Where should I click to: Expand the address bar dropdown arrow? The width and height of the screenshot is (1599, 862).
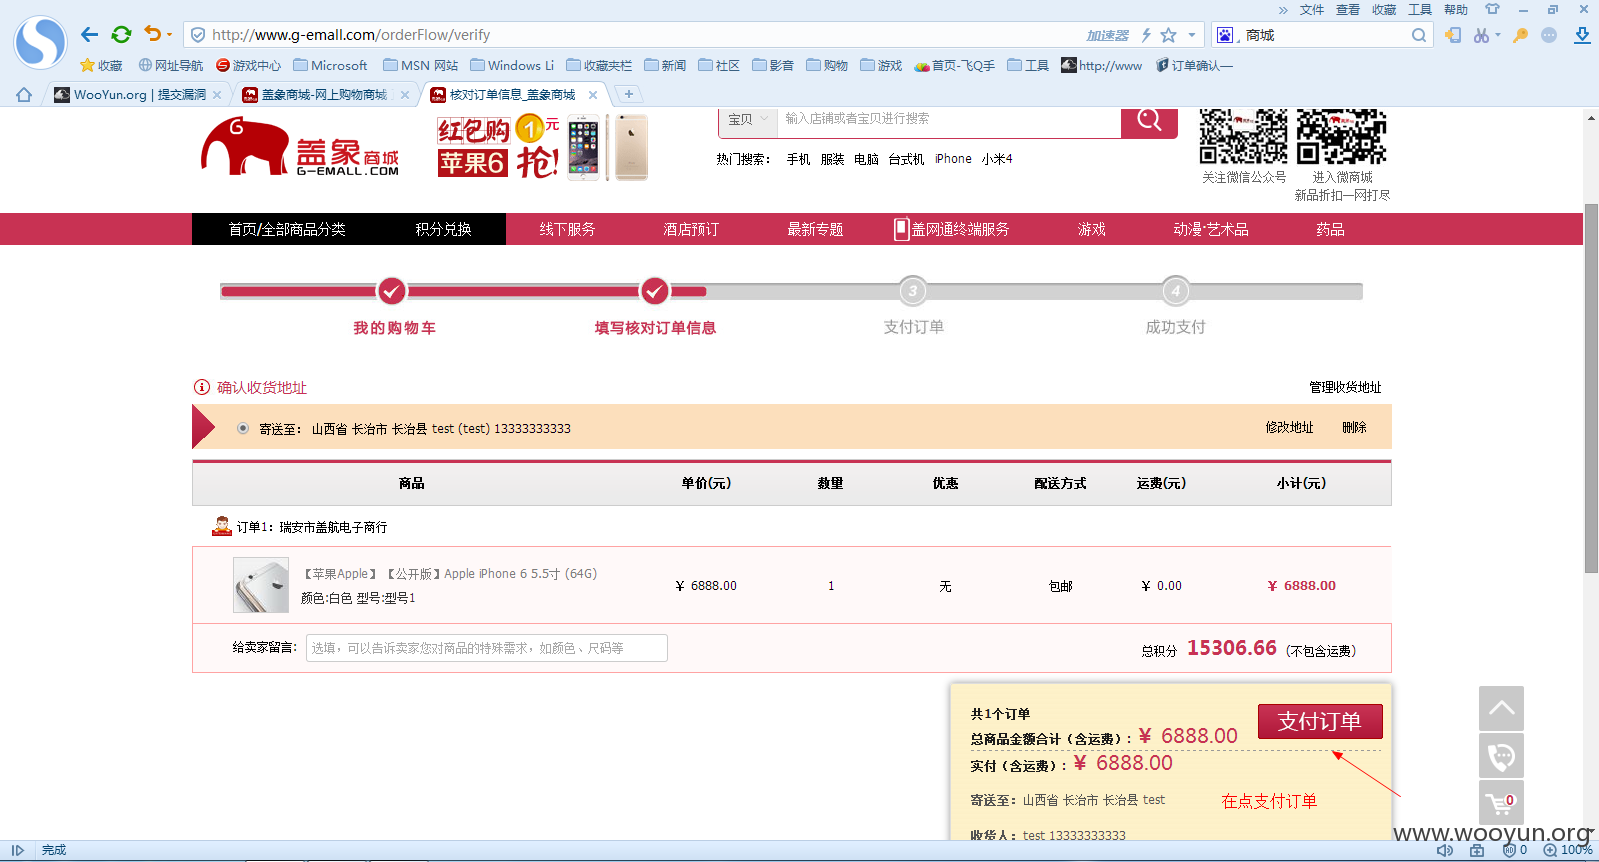[1192, 35]
